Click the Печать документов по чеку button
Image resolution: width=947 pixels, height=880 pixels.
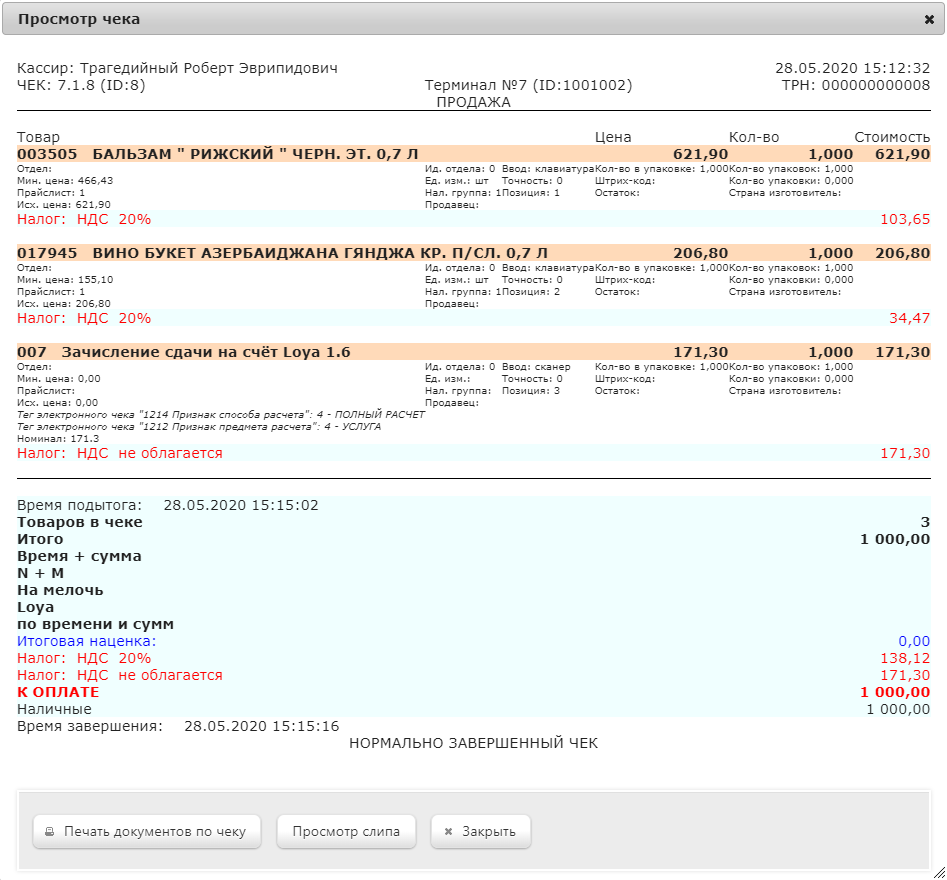147,832
